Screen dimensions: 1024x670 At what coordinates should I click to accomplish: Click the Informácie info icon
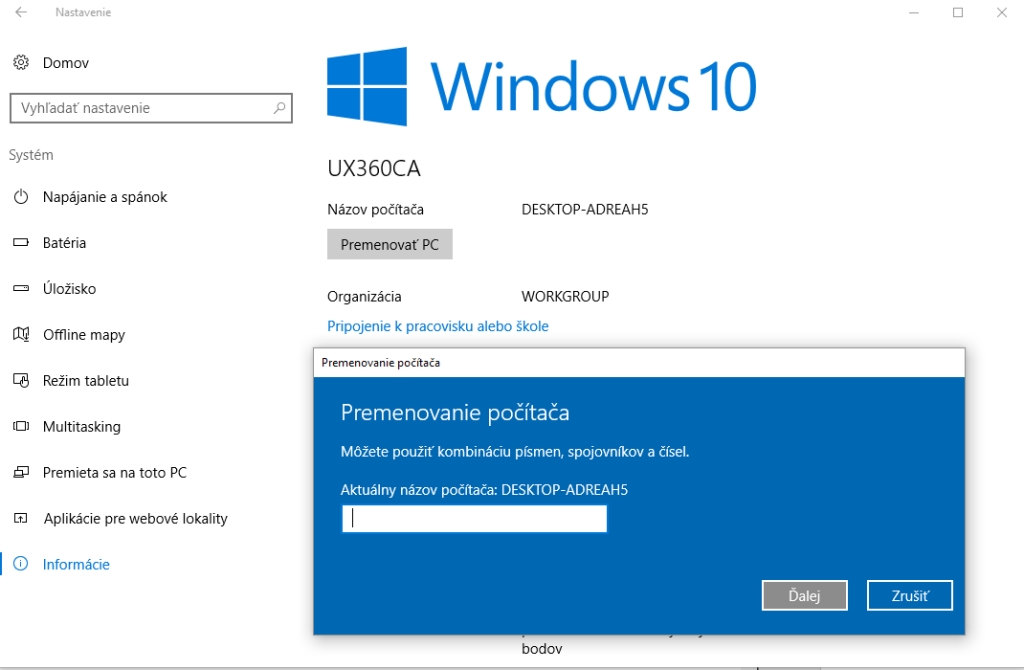pyautogui.click(x=21, y=565)
